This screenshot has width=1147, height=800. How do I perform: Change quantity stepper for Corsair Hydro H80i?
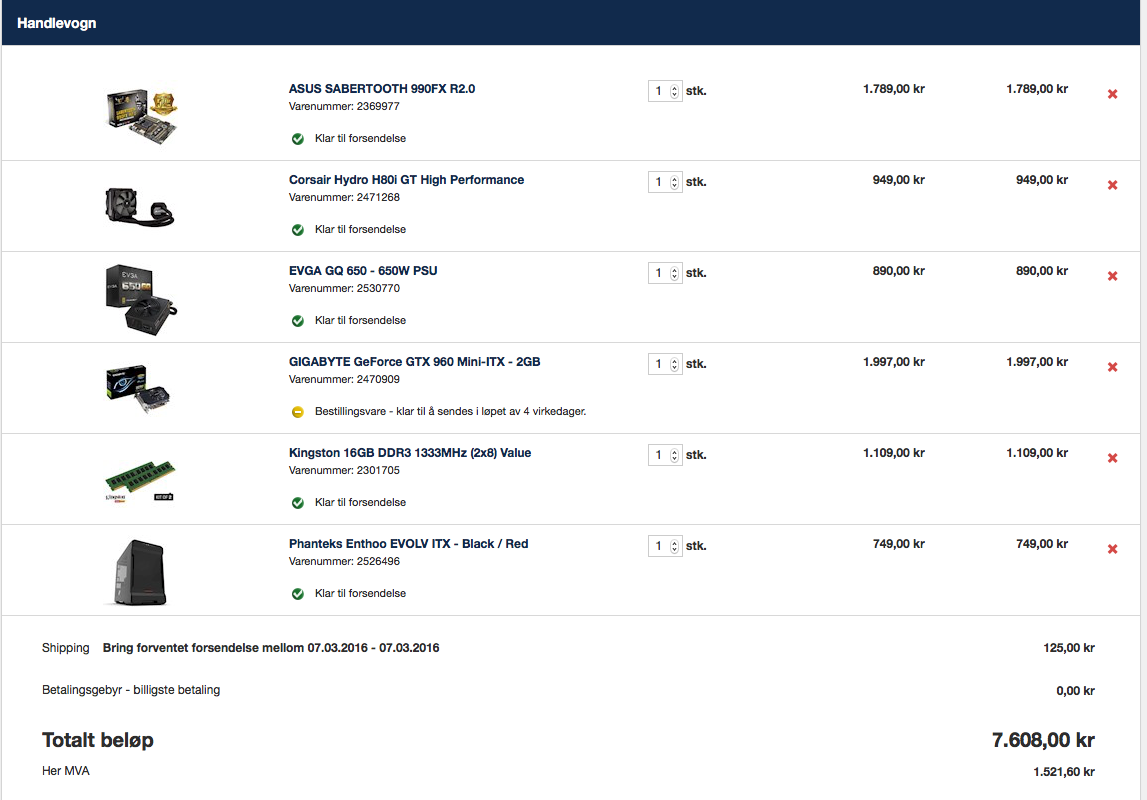coord(674,182)
